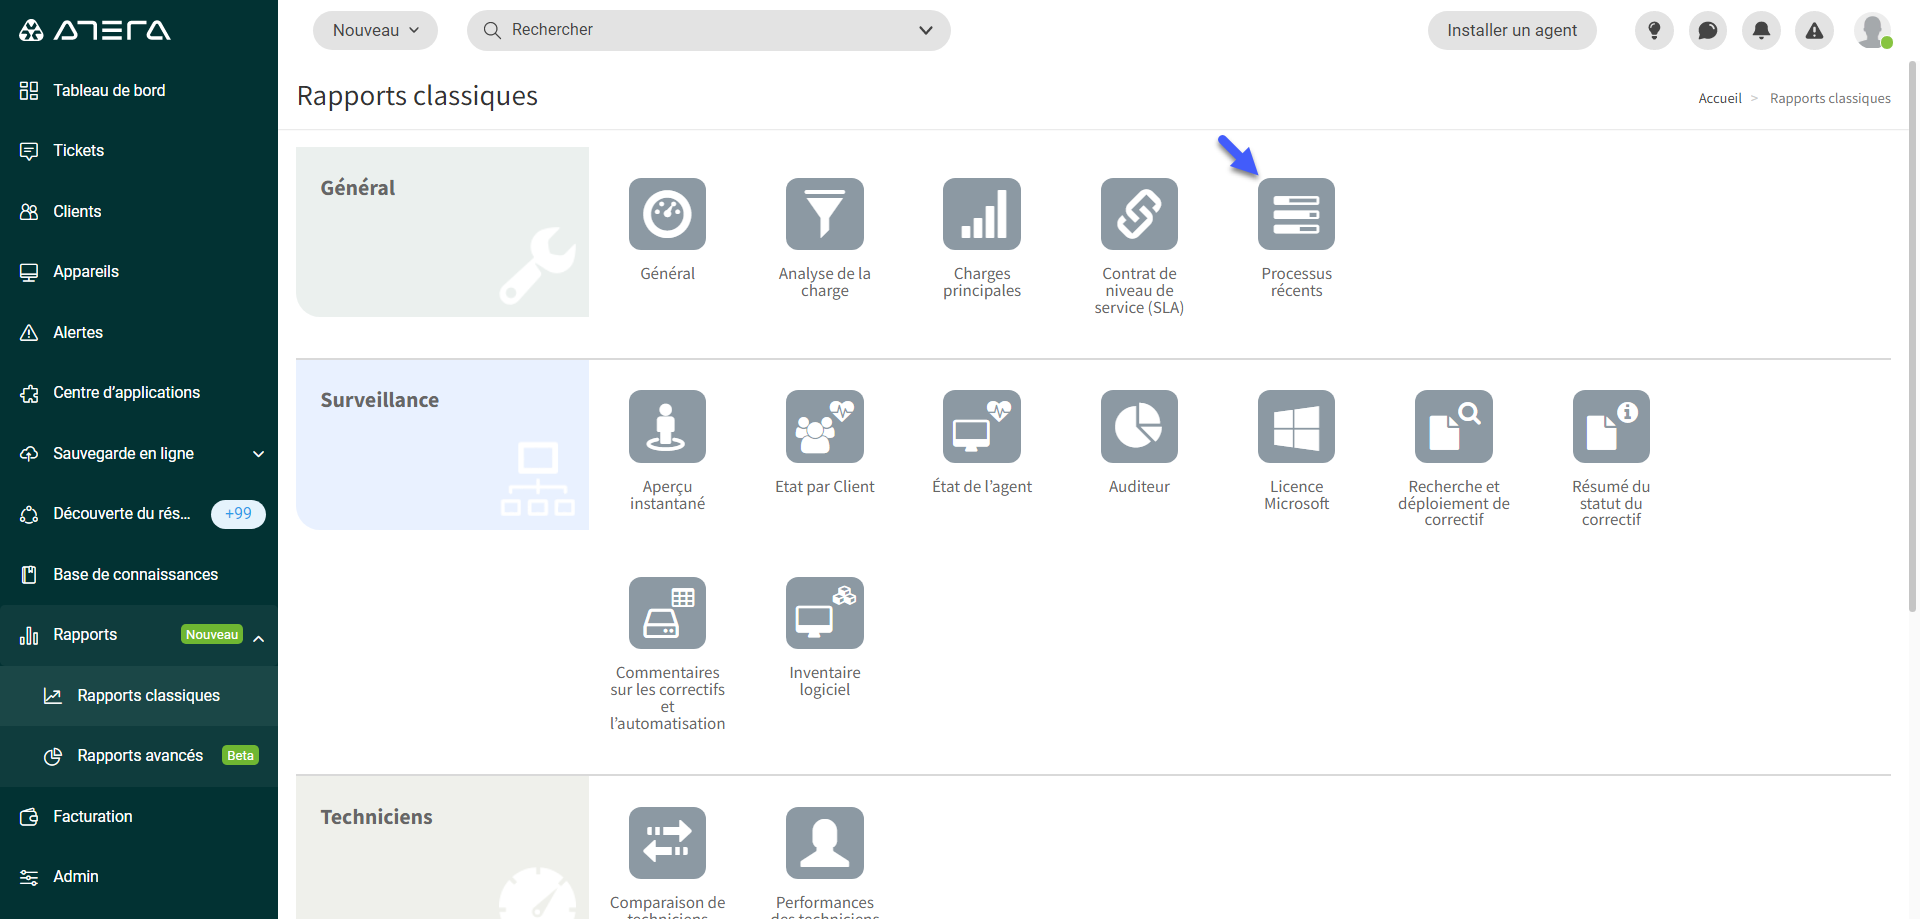Open the Nouveau dropdown
Image resolution: width=1920 pixels, height=919 pixels.
375,30
